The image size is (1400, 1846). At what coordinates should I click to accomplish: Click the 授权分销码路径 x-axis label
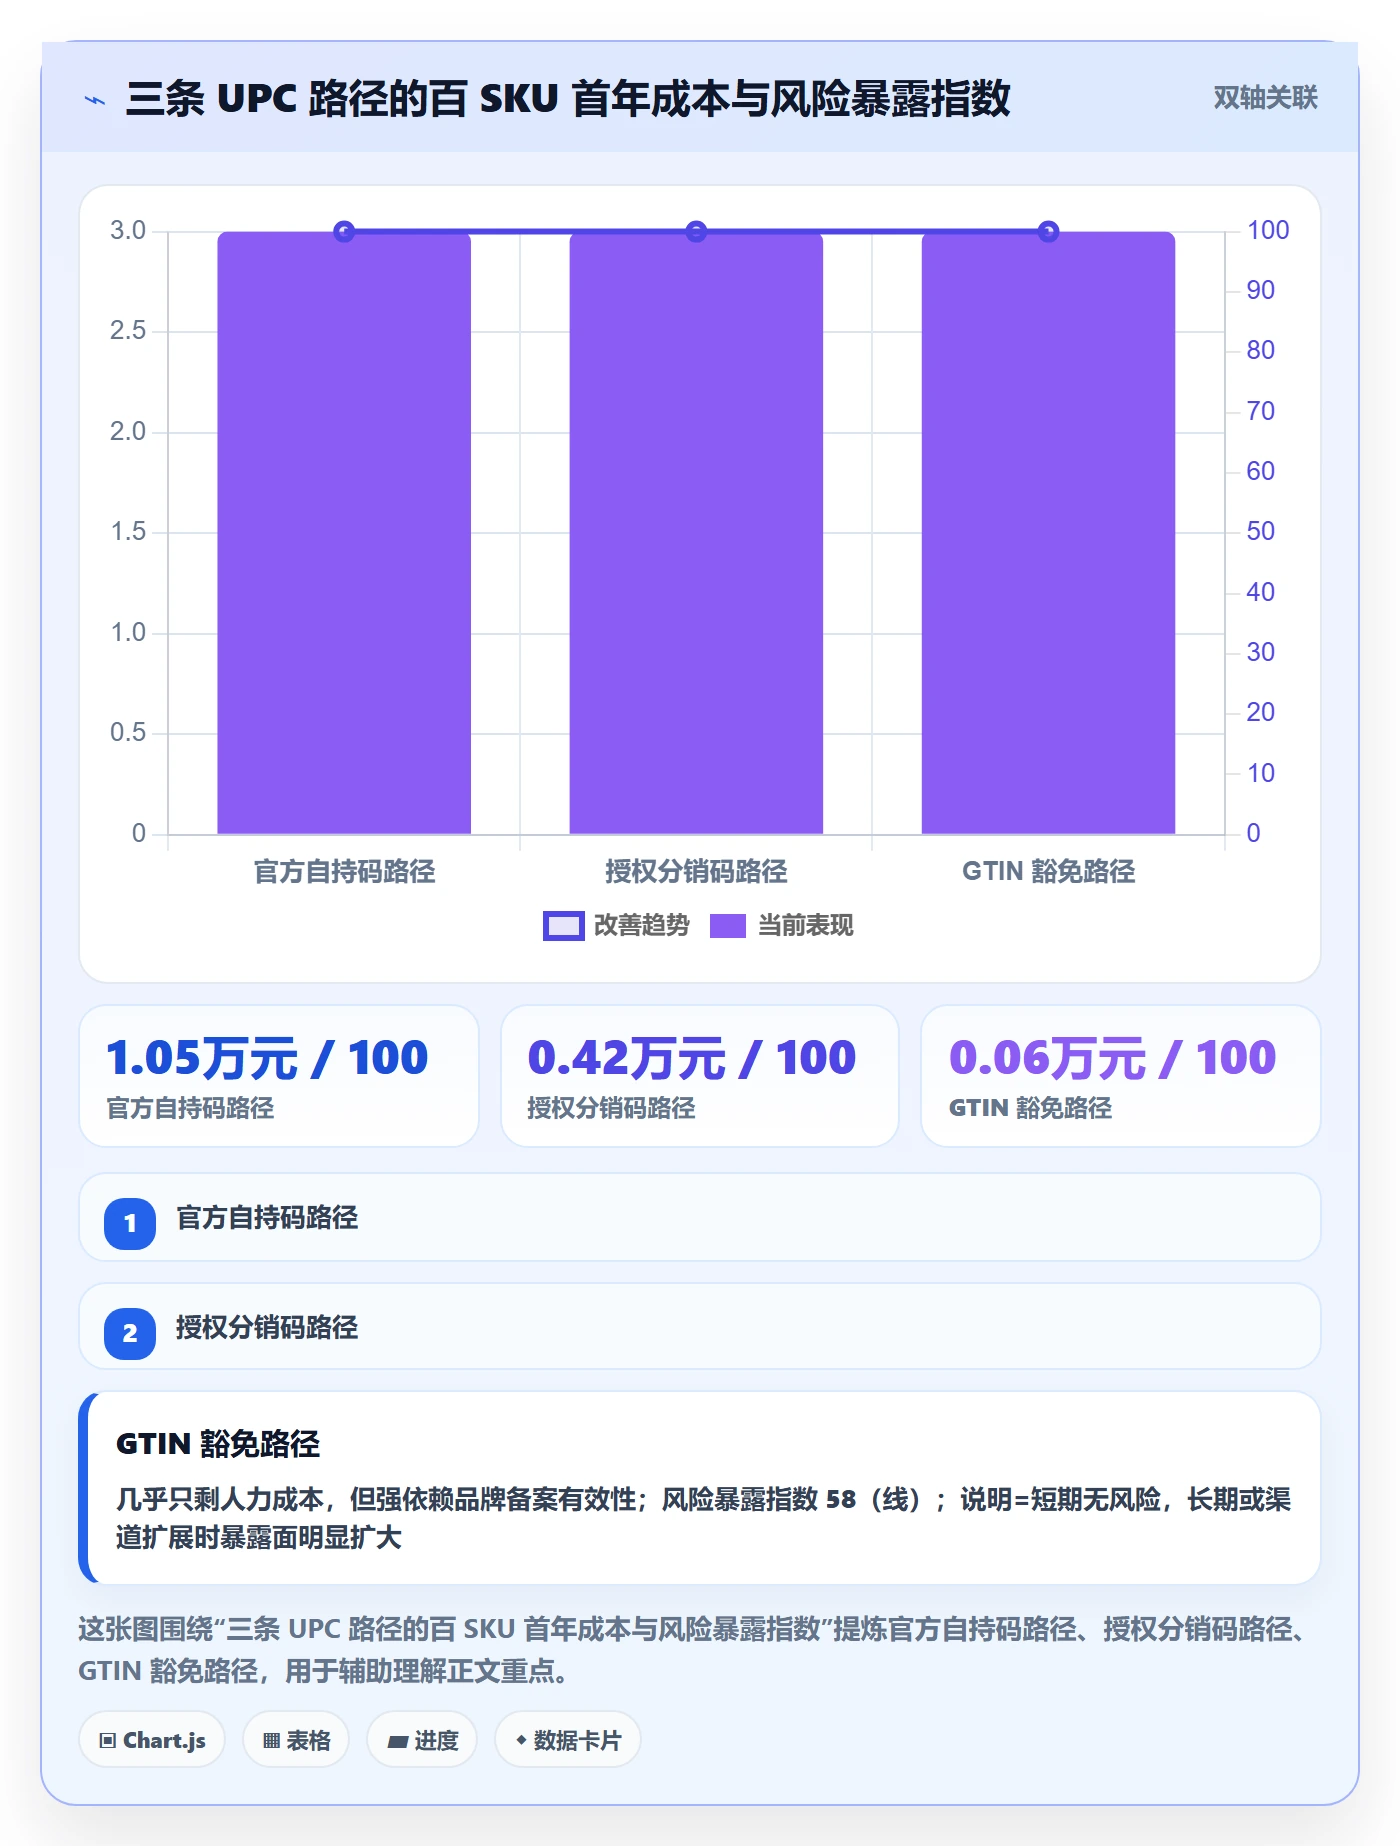point(696,872)
